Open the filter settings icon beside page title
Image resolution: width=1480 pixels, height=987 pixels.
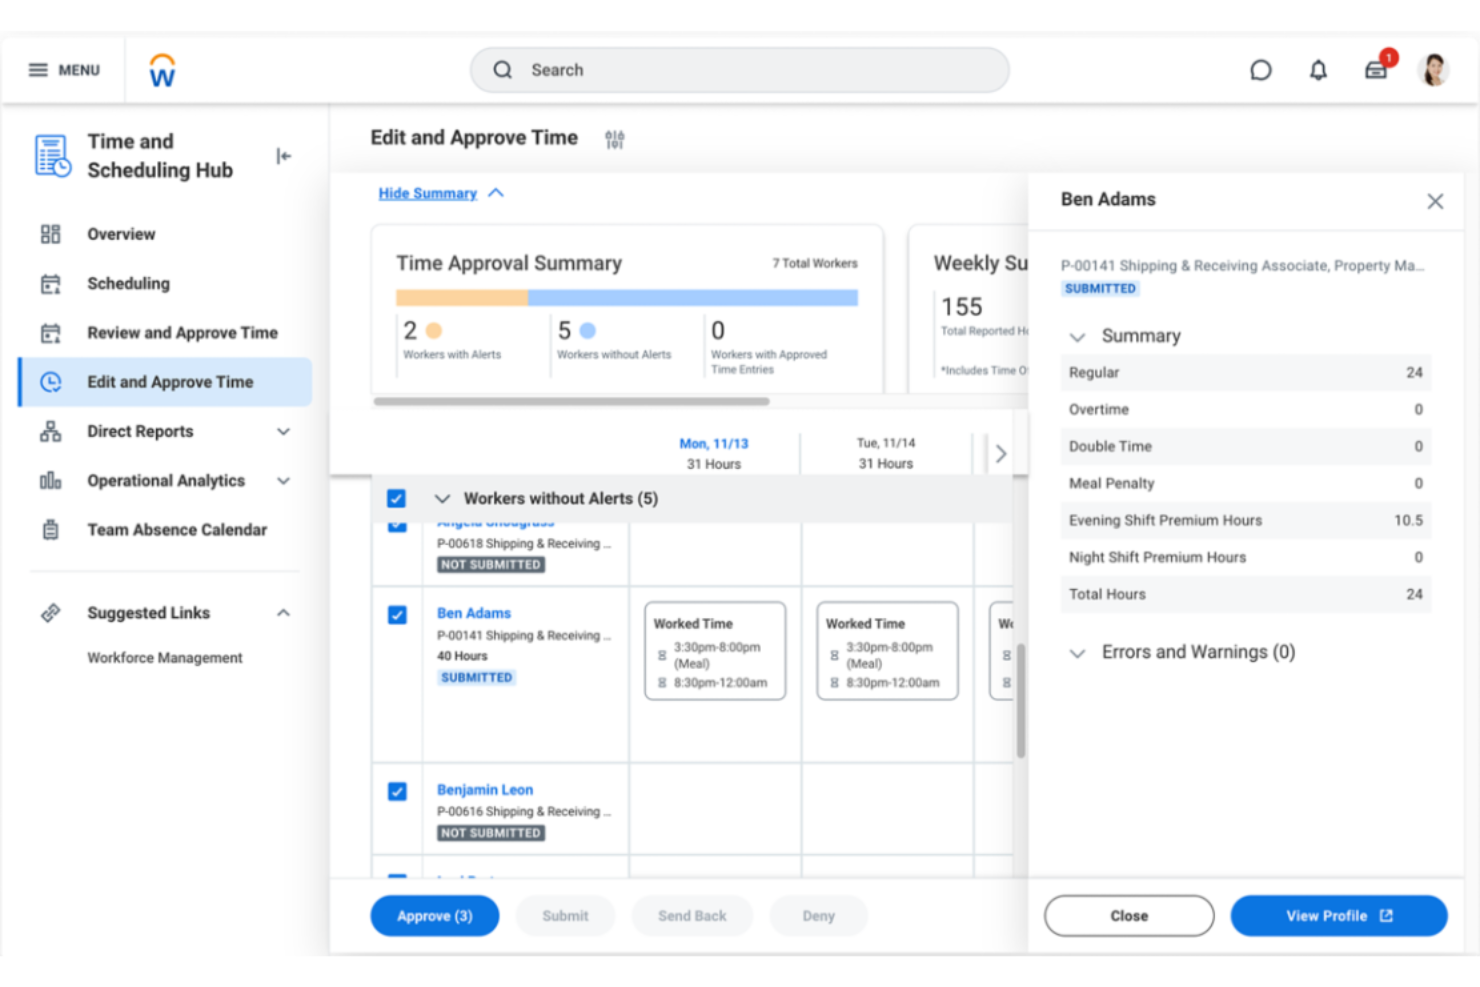click(614, 139)
